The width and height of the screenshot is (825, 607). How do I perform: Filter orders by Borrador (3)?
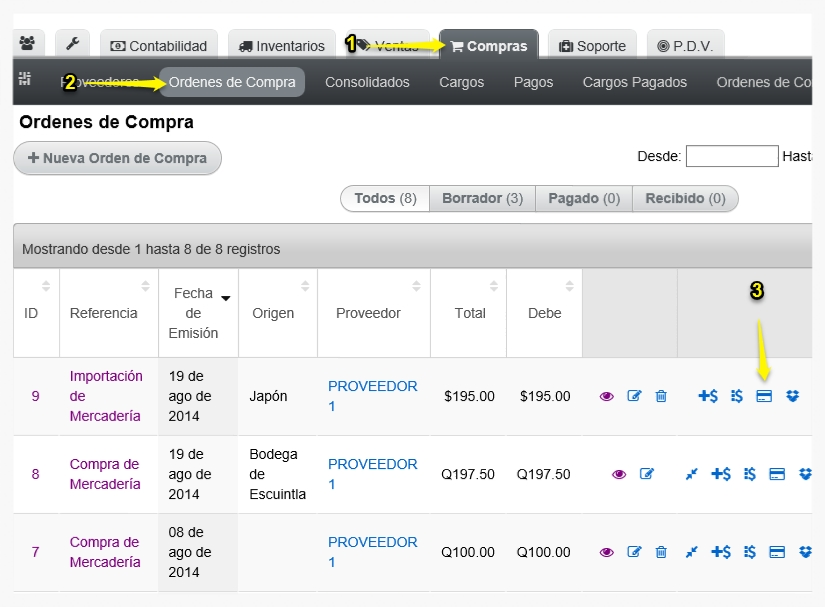coord(482,198)
